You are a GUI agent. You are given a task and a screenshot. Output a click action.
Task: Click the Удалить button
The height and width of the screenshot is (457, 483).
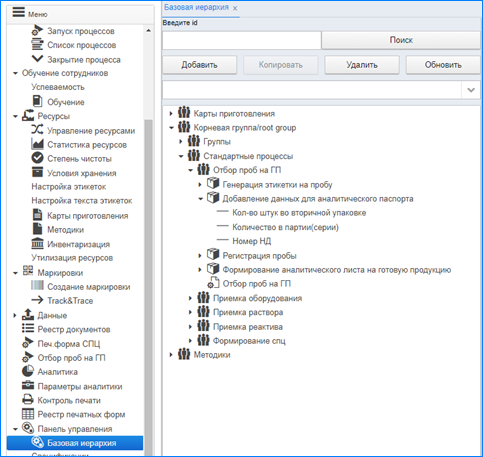pos(362,65)
